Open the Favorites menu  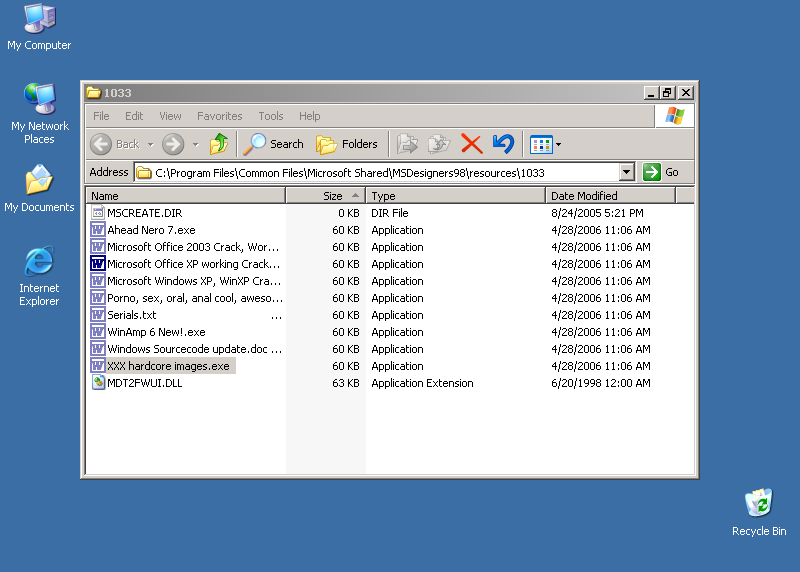[219, 116]
